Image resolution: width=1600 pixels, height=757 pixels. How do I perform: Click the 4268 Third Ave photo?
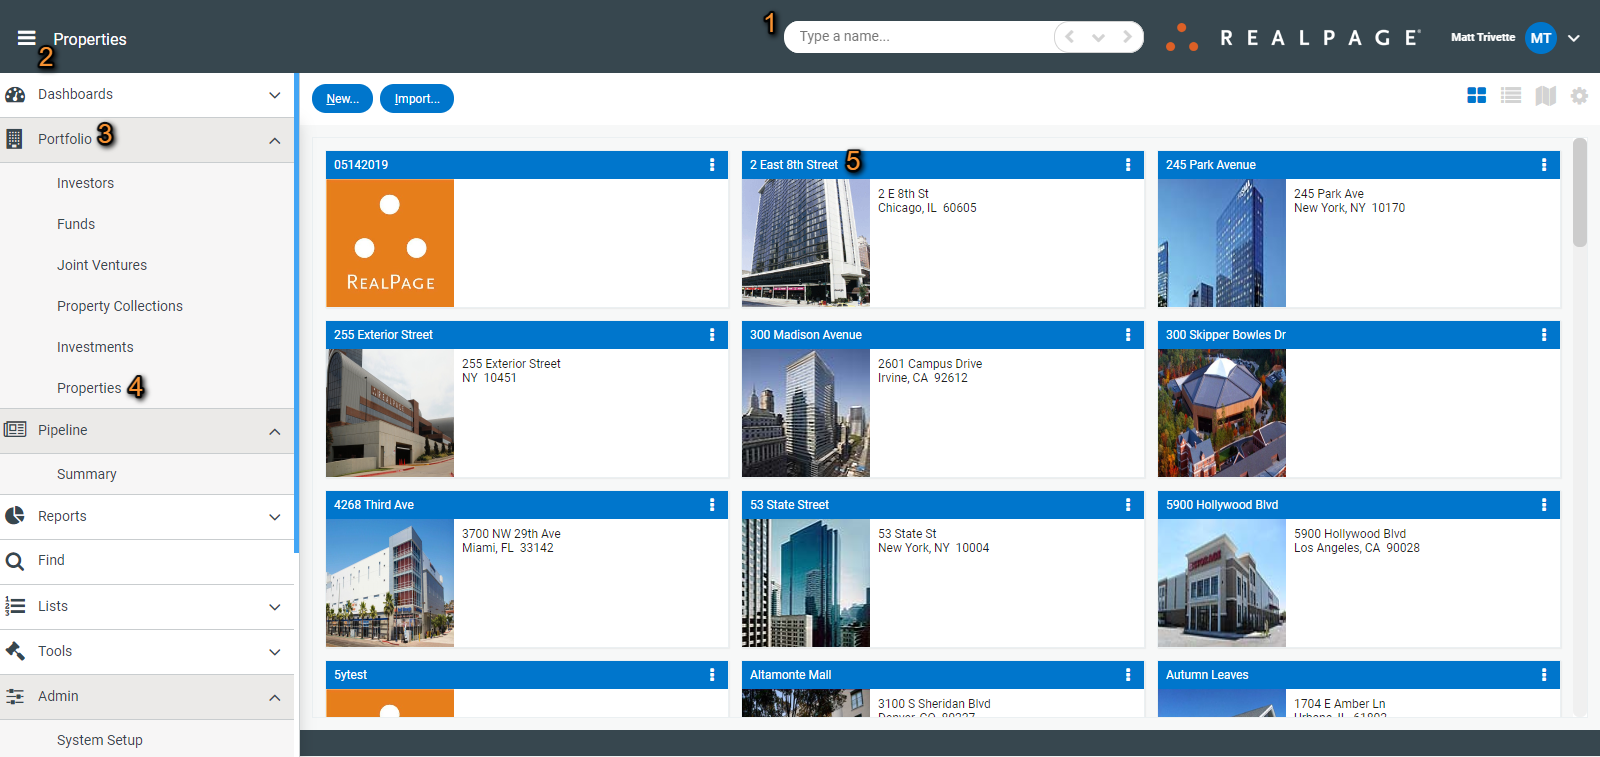tap(390, 583)
